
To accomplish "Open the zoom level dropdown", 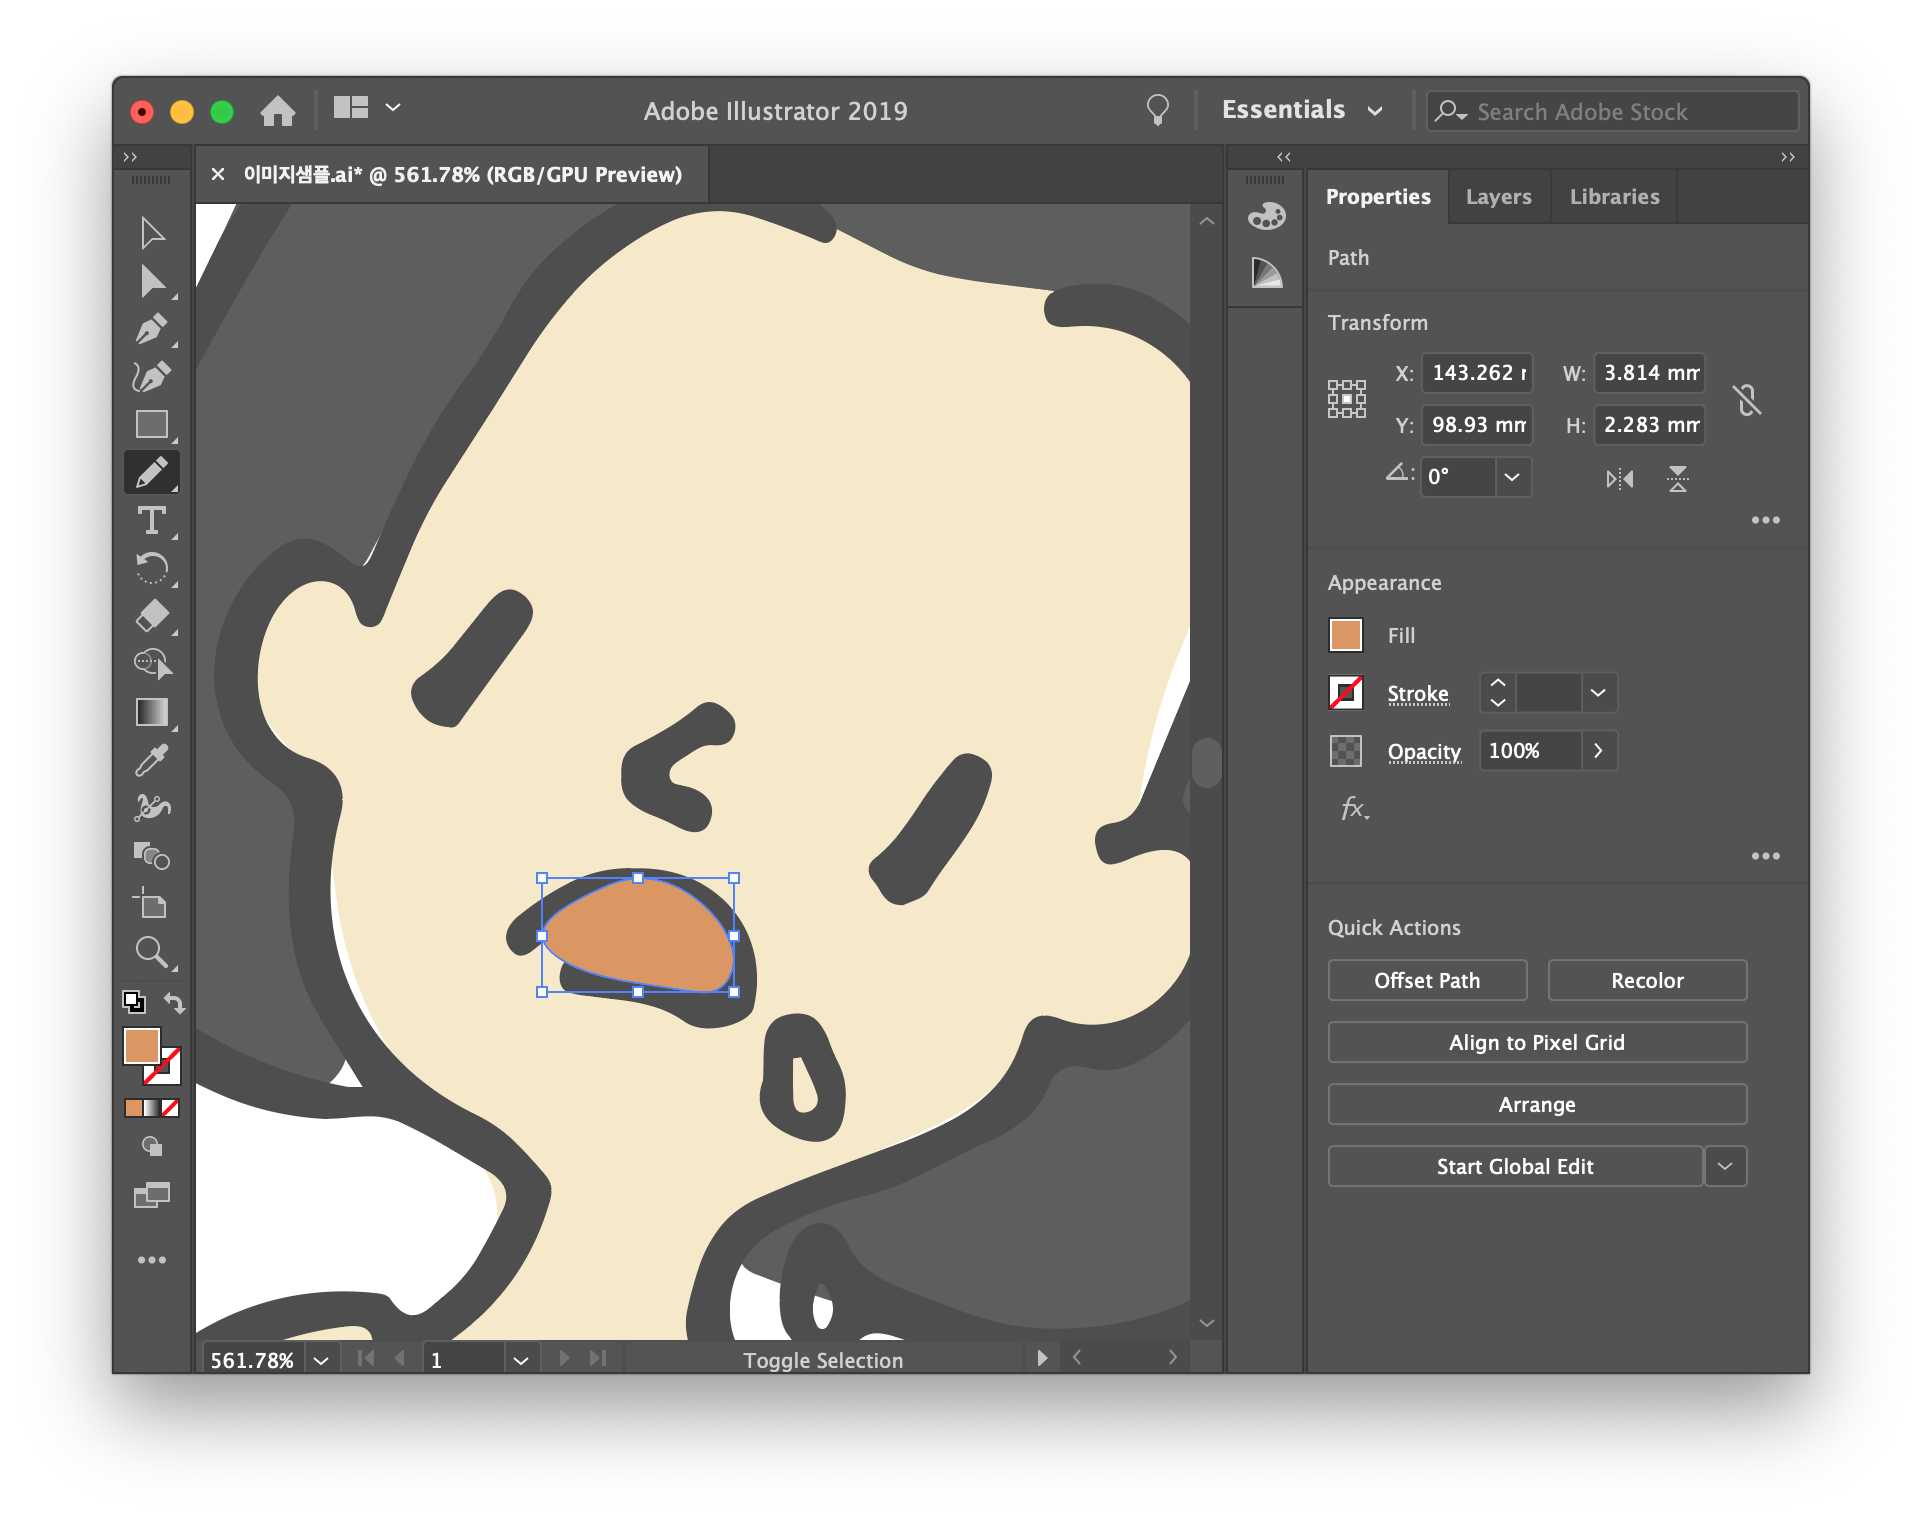I will pos(321,1360).
